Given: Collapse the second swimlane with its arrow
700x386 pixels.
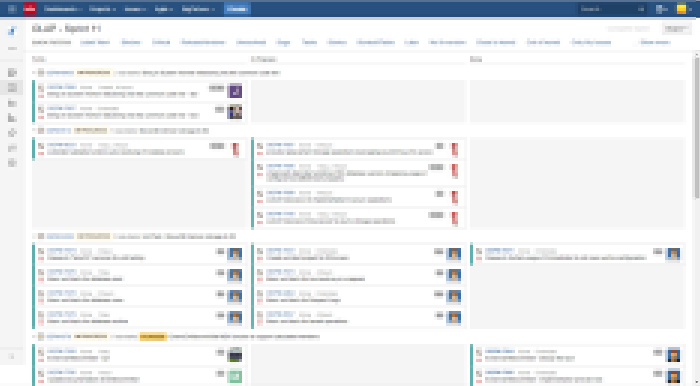Looking at the screenshot, I should click(34, 131).
